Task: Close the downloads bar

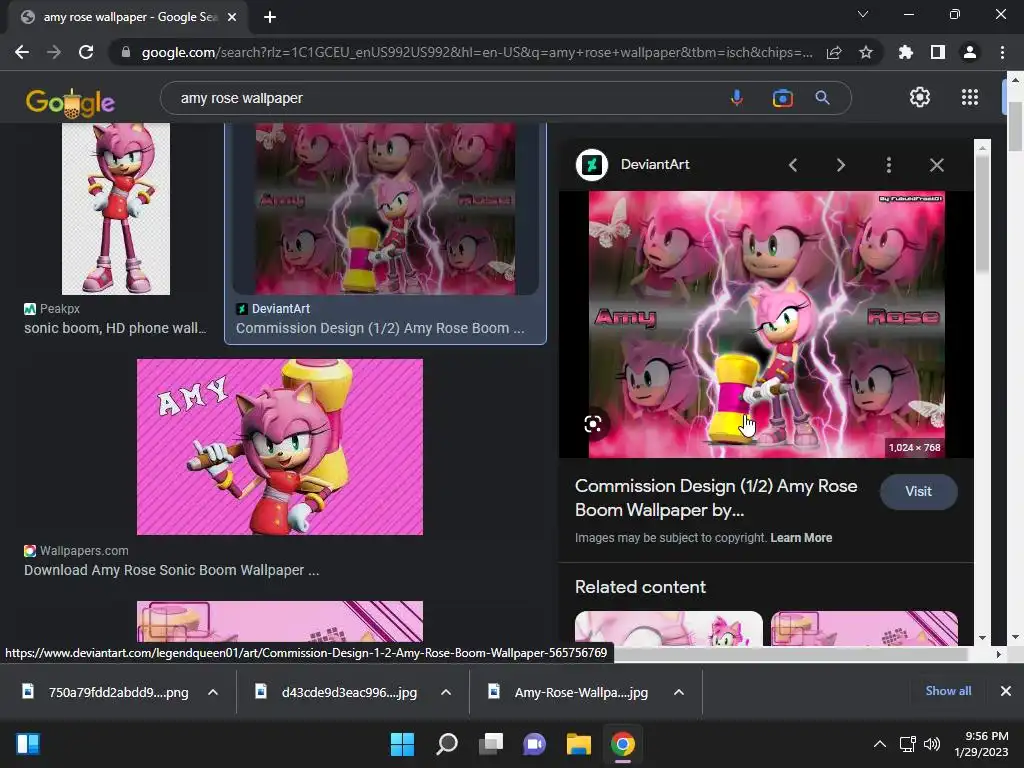Action: (x=1006, y=691)
